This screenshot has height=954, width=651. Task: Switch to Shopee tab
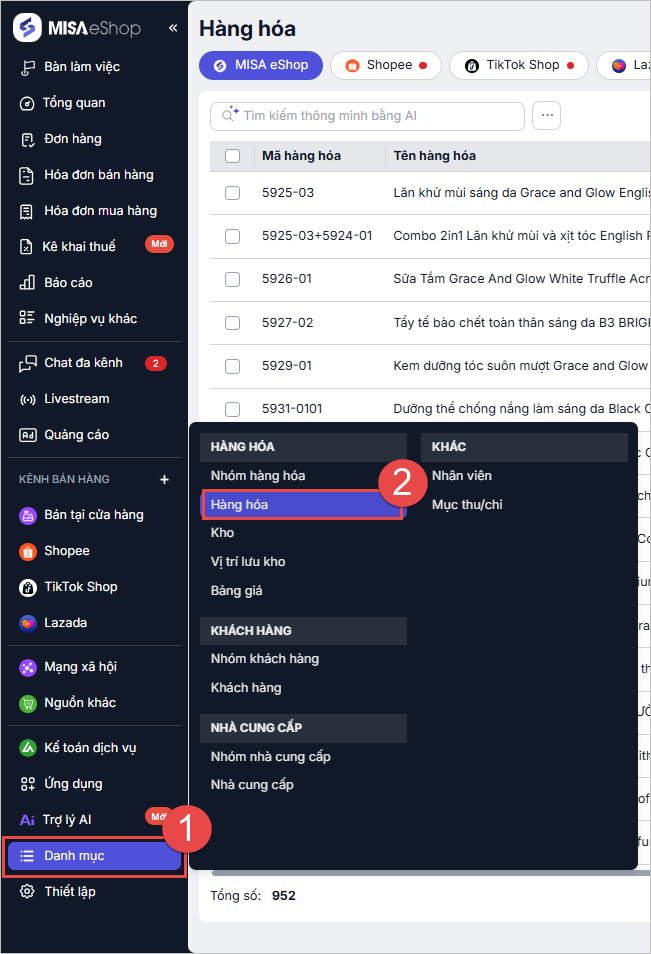click(x=386, y=65)
